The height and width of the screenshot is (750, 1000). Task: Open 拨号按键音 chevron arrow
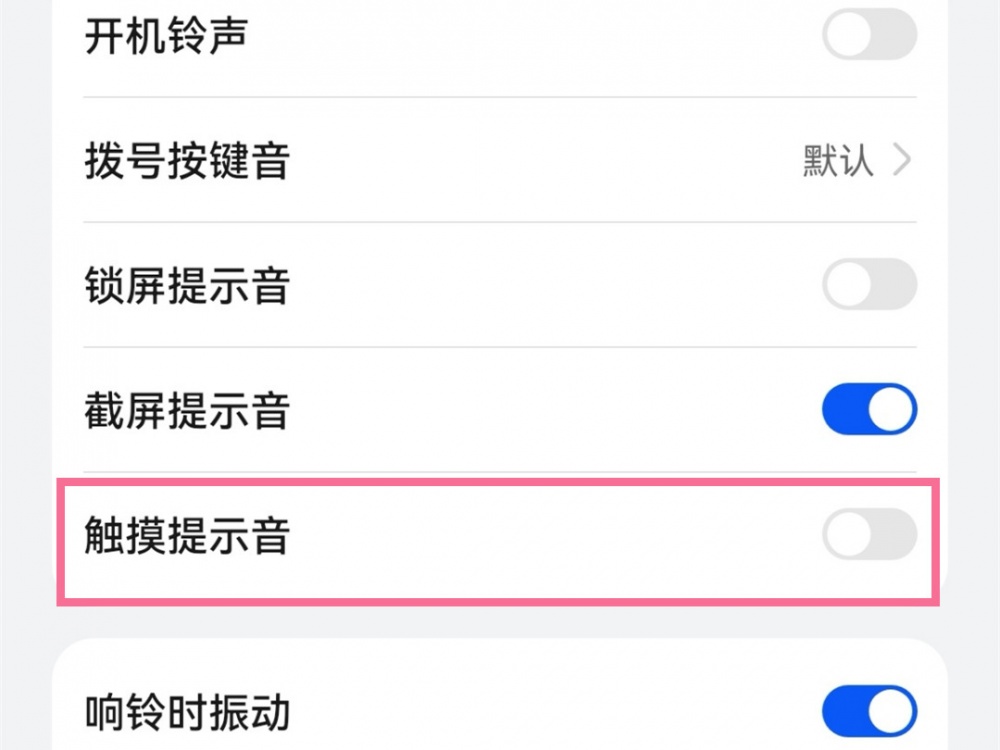click(902, 159)
